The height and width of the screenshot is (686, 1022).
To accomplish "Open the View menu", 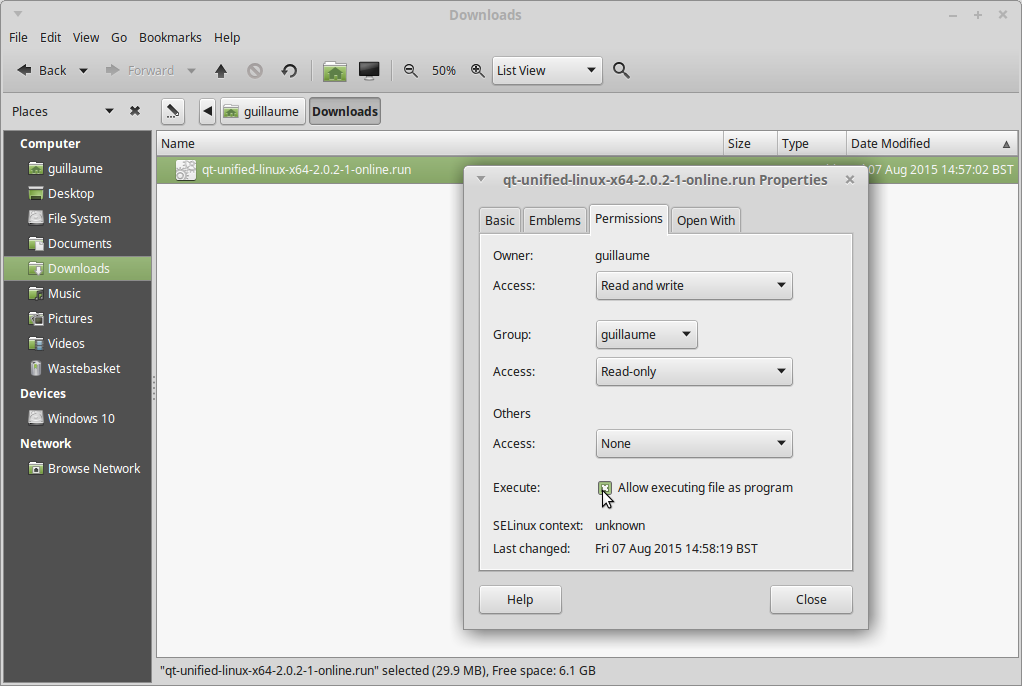I will pyautogui.click(x=85, y=37).
